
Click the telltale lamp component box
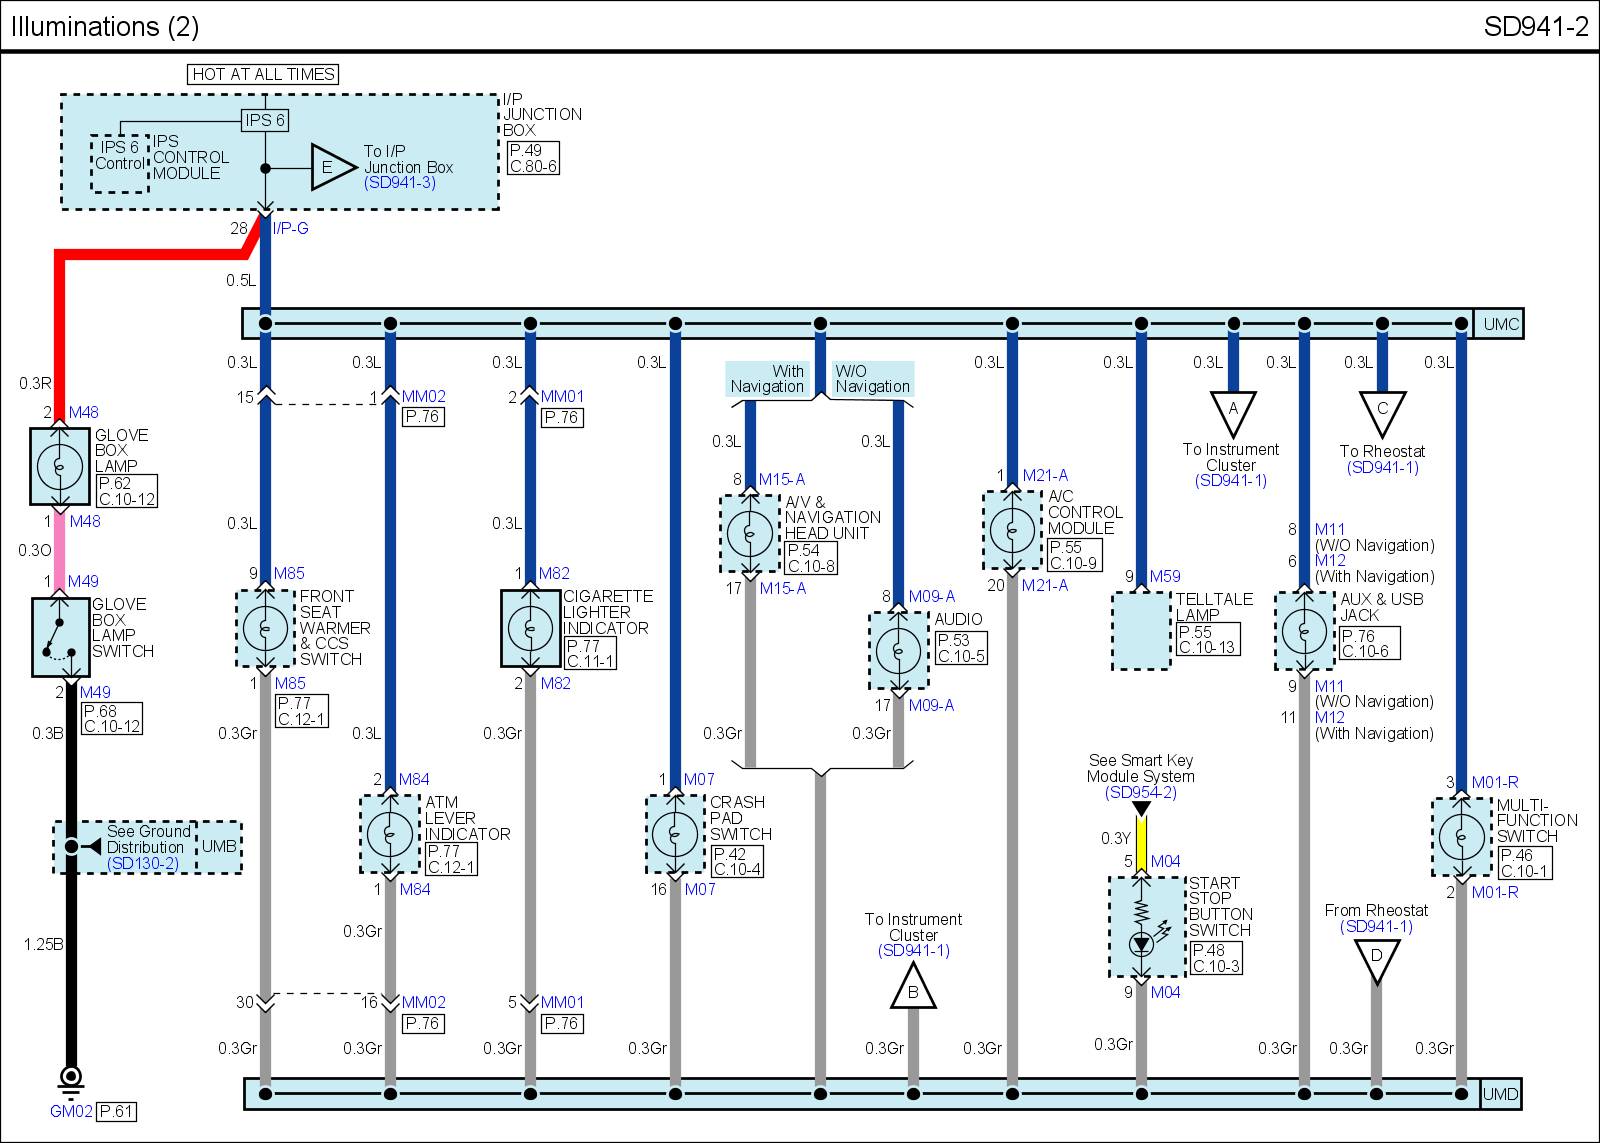click(x=1141, y=631)
